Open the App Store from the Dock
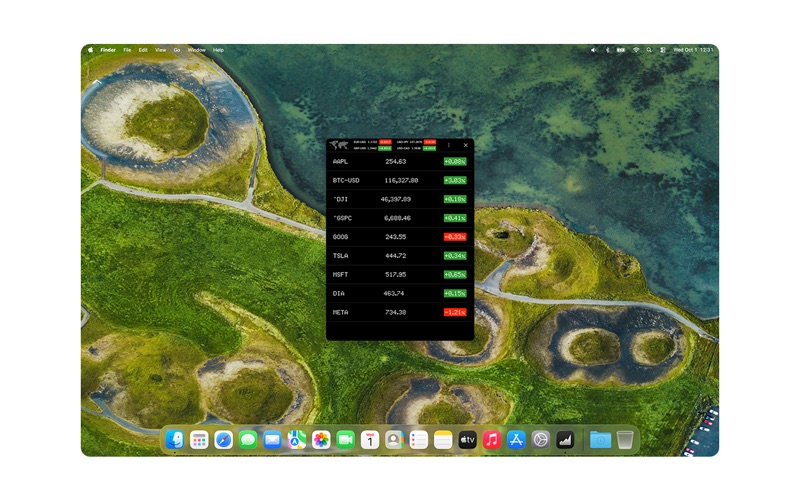Image resolution: width=800 pixels, height=500 pixels. (x=516, y=440)
